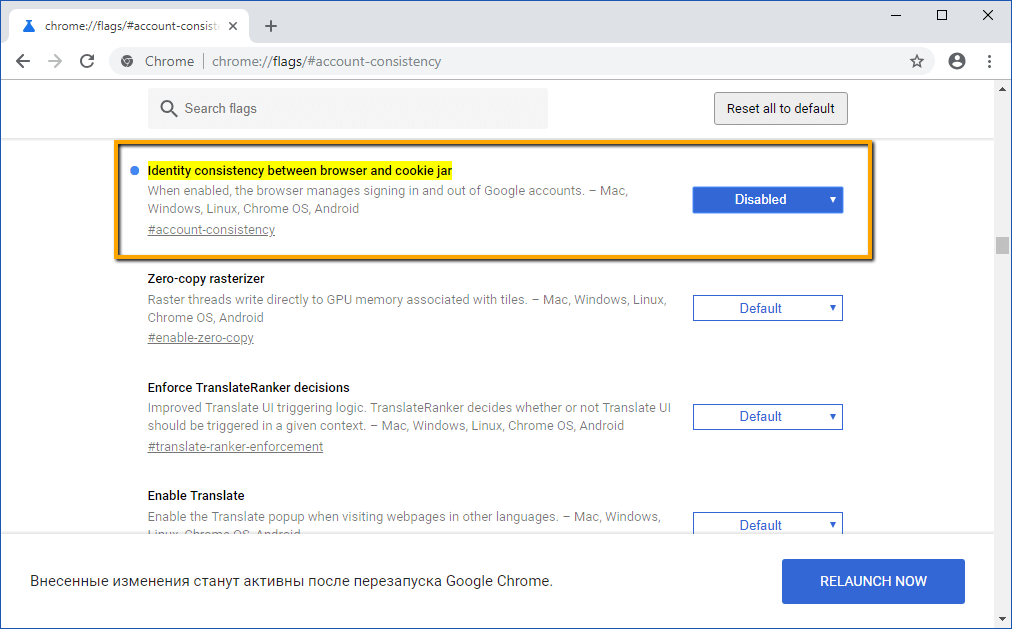Open the #account-consistency link
The height and width of the screenshot is (629, 1012).
[x=211, y=229]
